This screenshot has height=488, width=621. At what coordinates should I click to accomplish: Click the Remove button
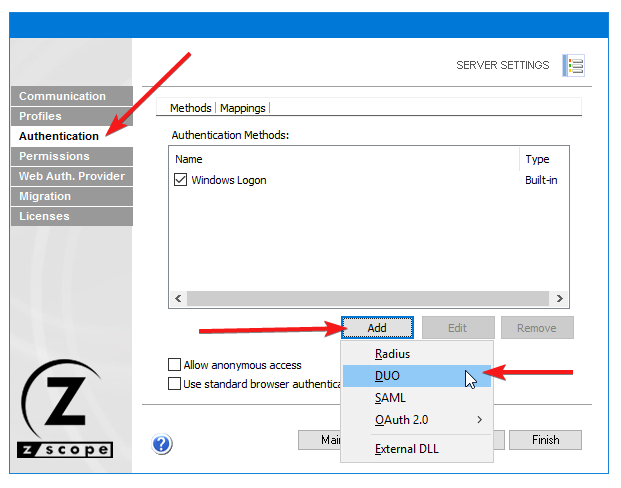click(x=537, y=328)
